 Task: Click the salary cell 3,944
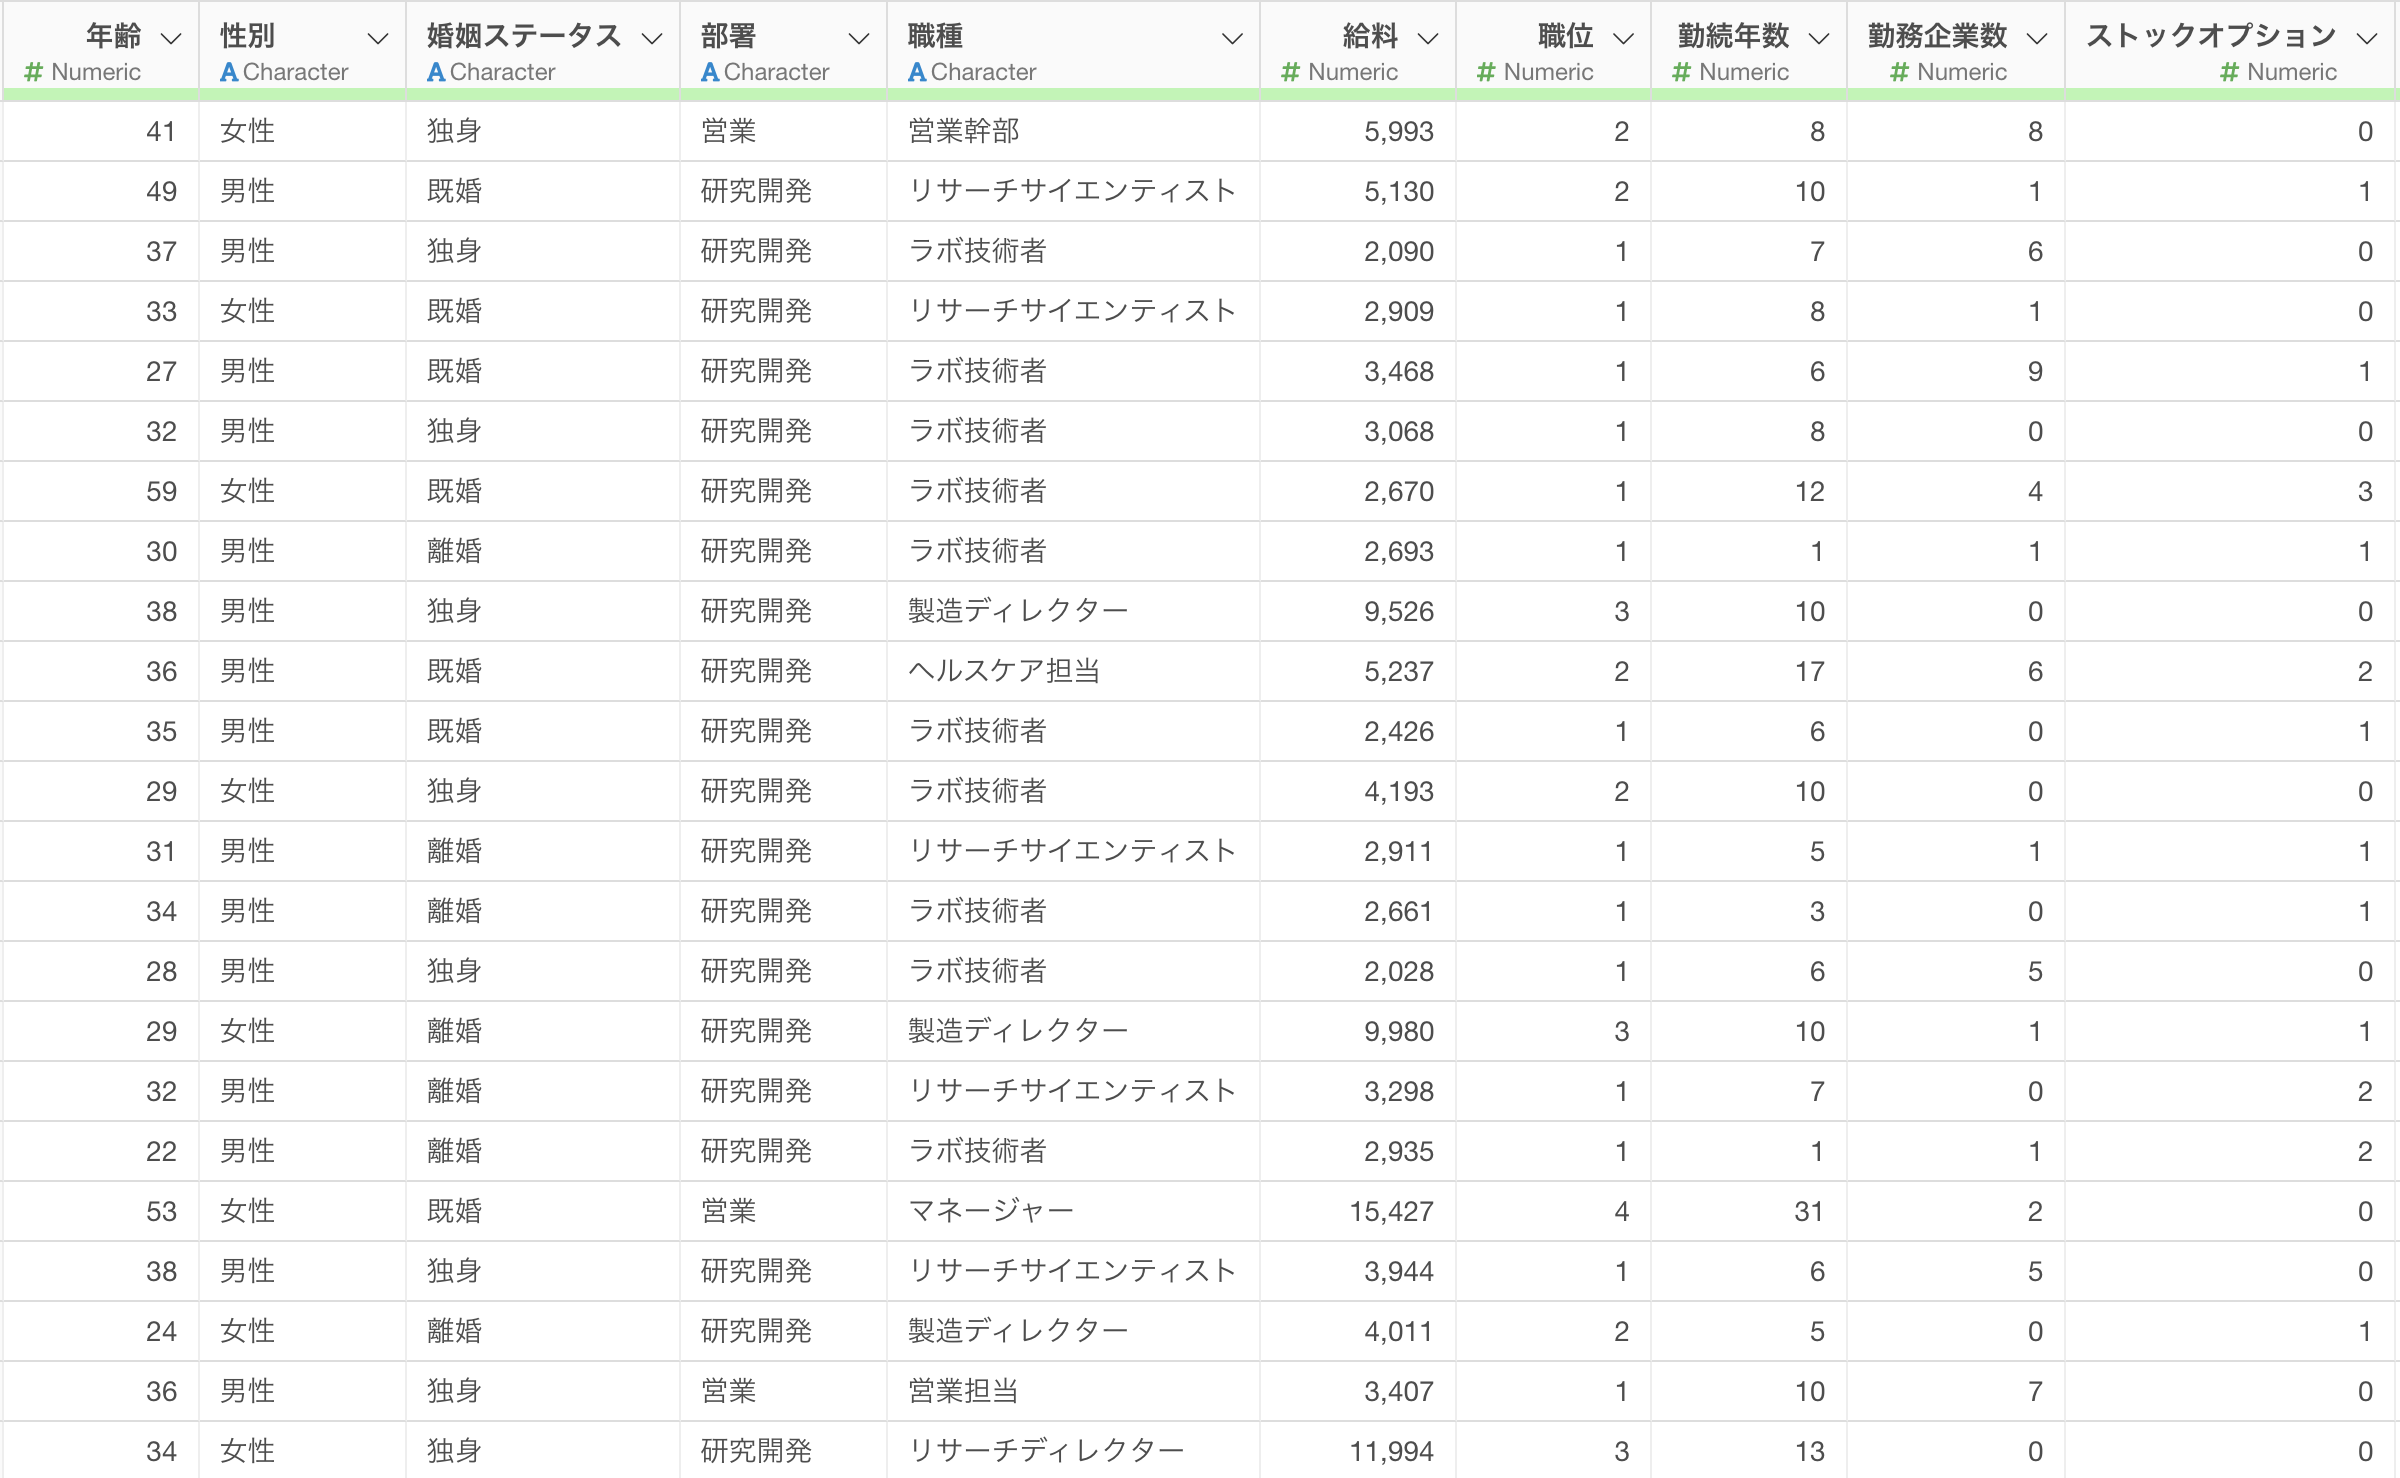[1358, 1271]
